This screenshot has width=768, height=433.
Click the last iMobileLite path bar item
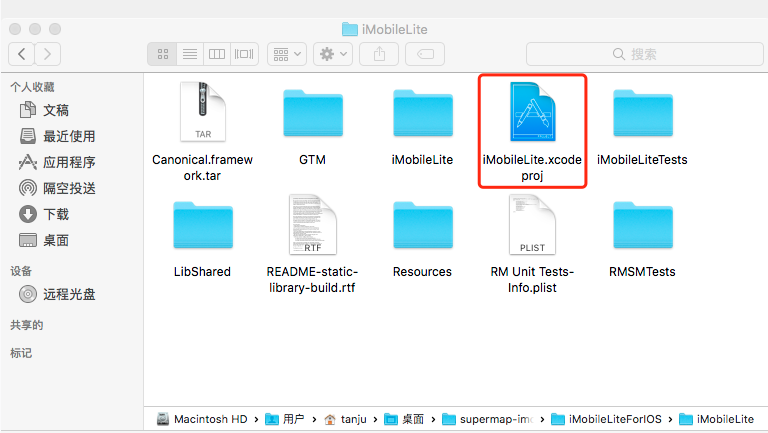click(717, 419)
